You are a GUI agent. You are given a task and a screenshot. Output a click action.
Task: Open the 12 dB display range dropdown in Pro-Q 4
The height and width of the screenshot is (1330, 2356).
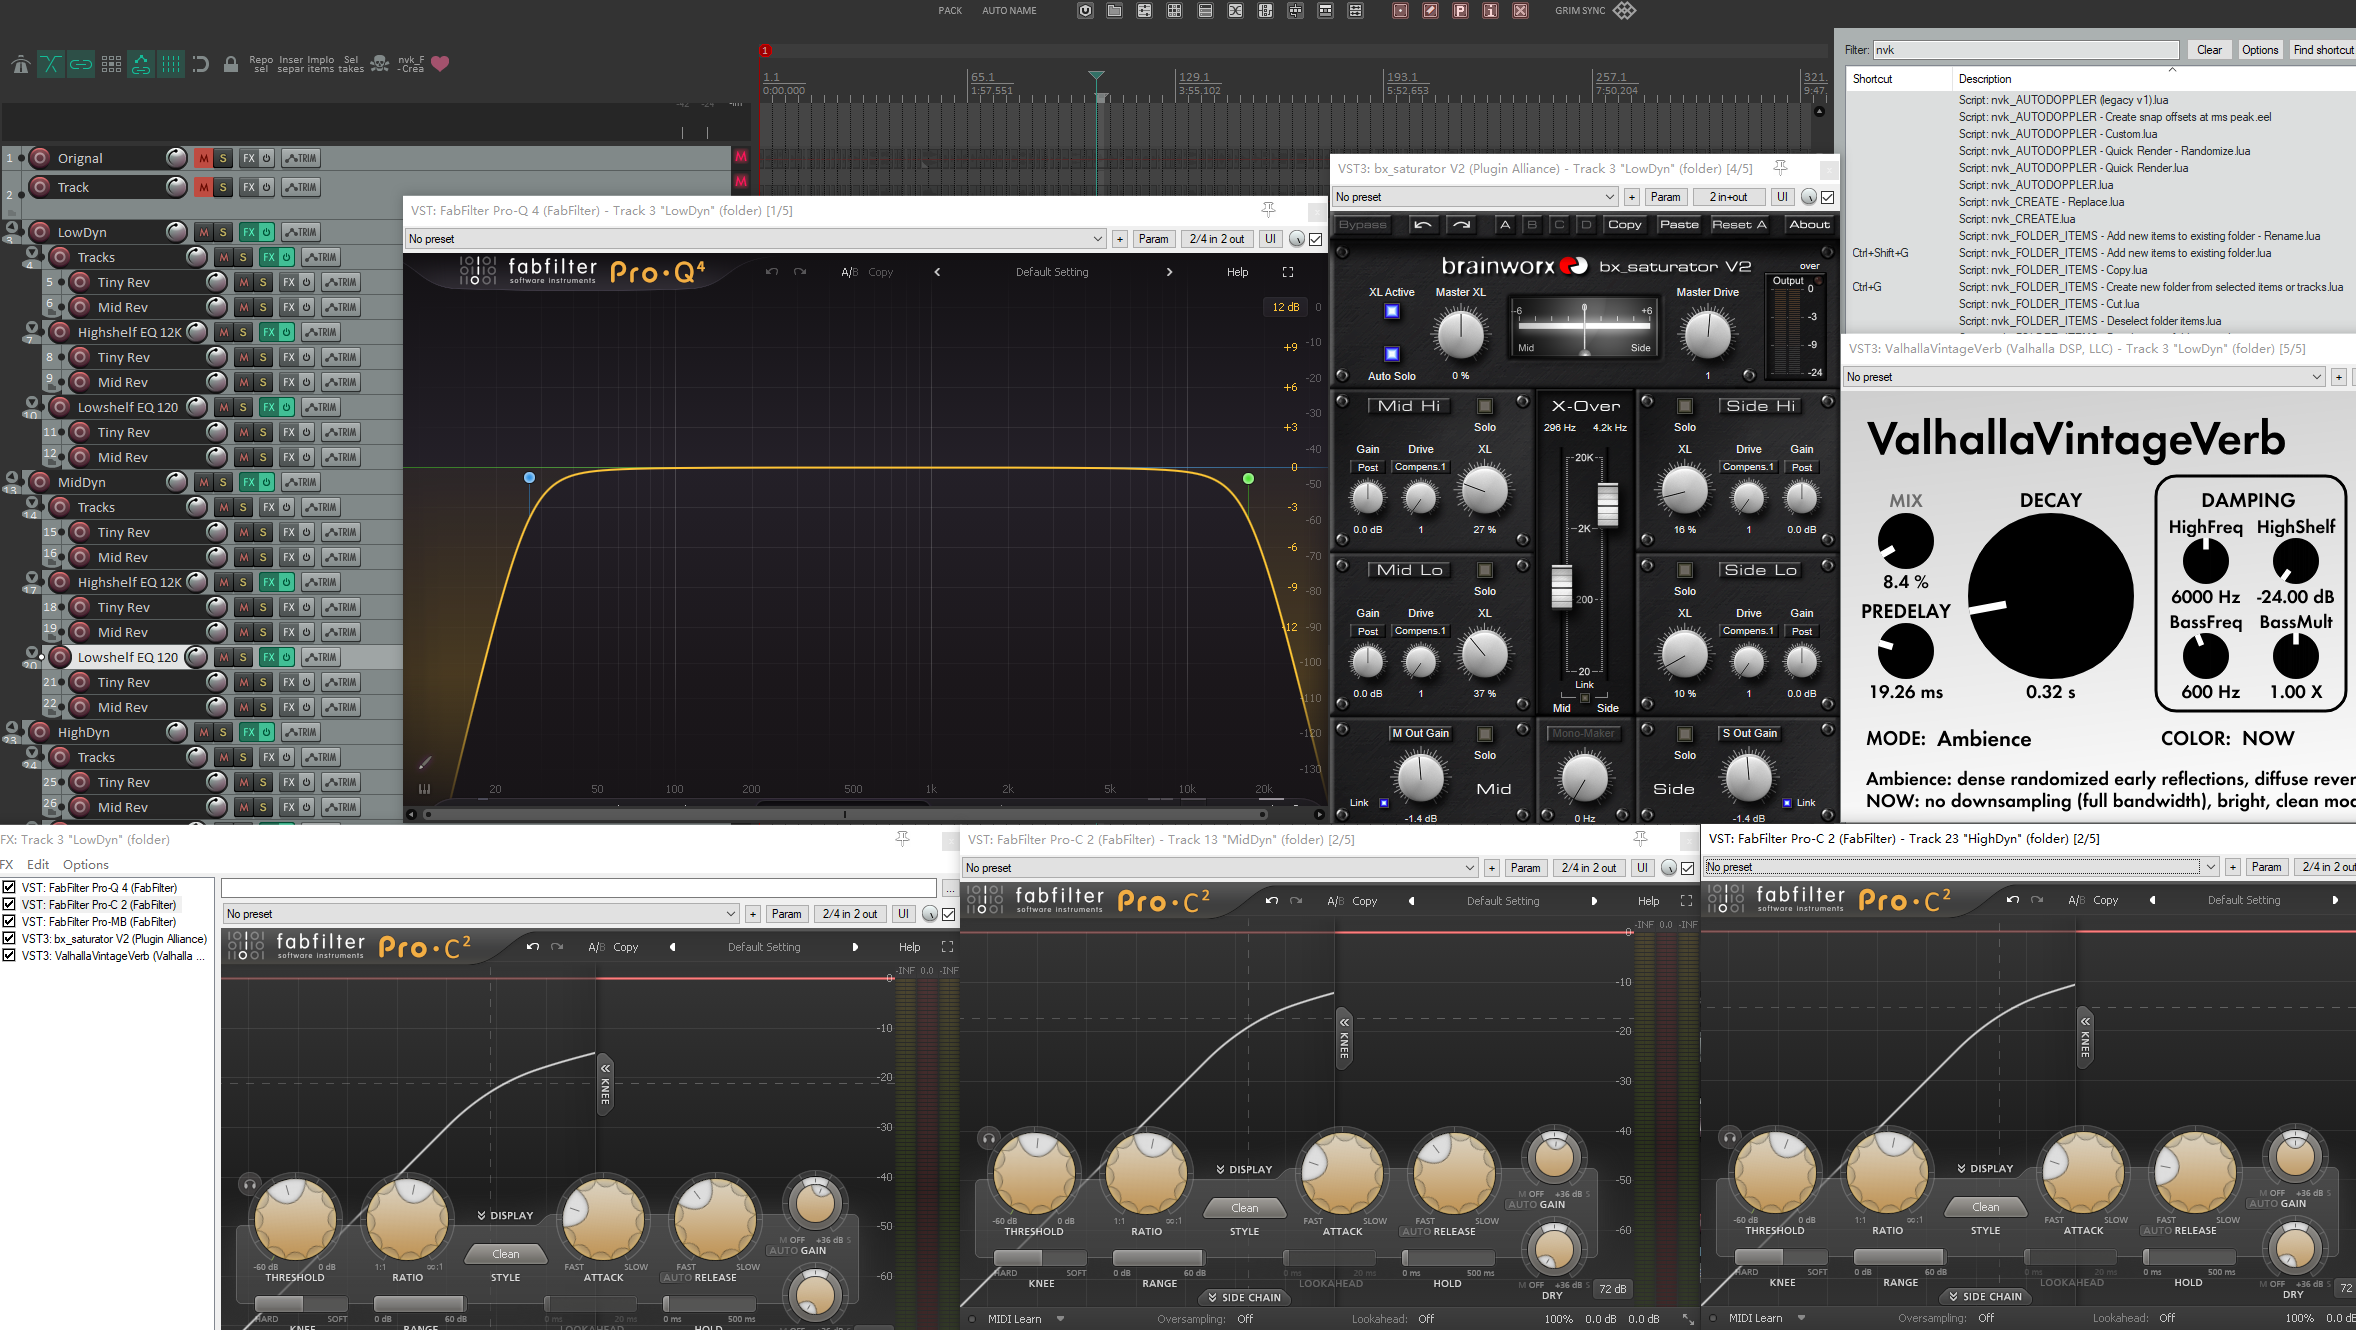pyautogui.click(x=1285, y=307)
